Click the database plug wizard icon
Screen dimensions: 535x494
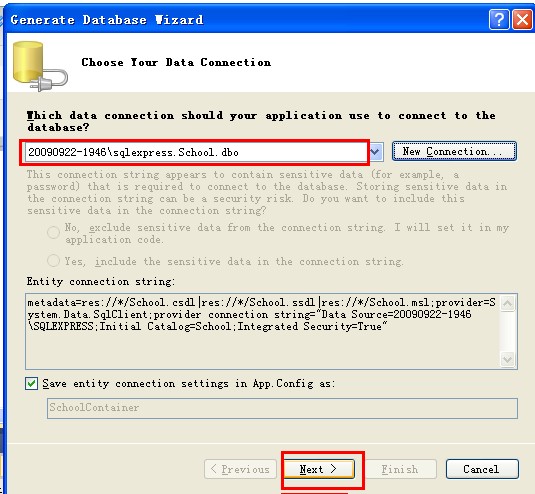click(40, 67)
